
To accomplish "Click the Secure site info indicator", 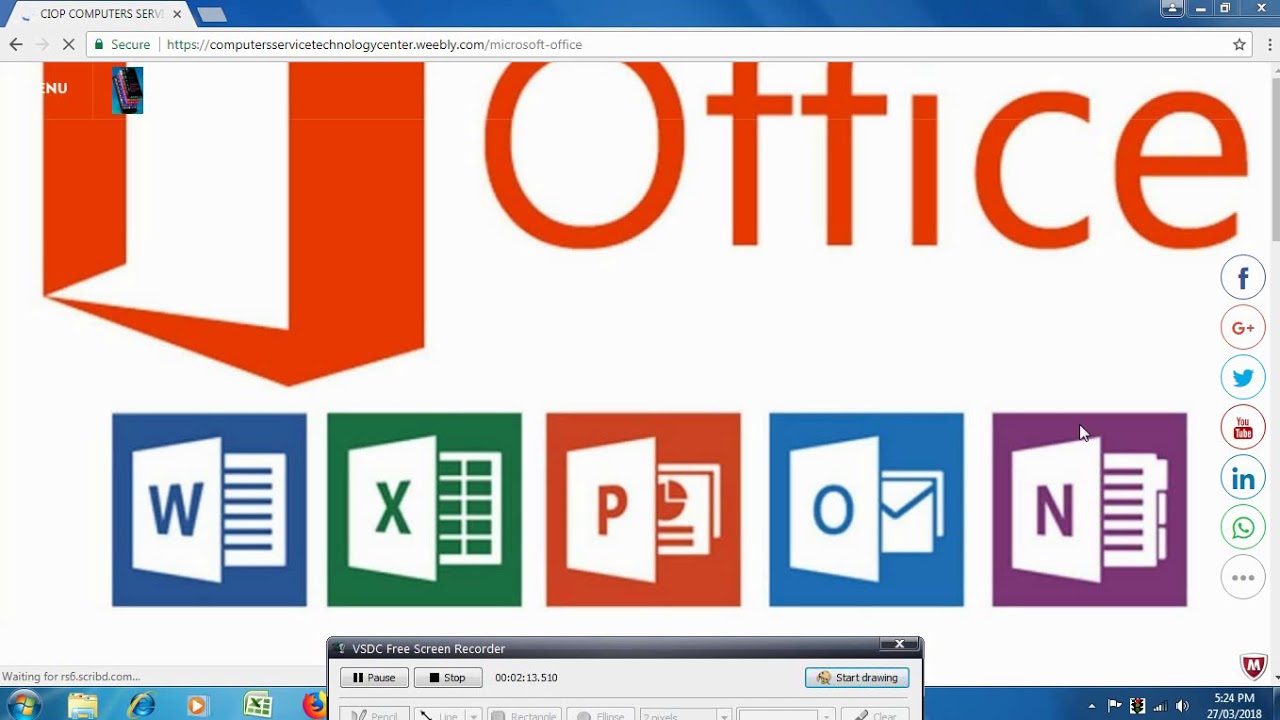I will click(122, 44).
